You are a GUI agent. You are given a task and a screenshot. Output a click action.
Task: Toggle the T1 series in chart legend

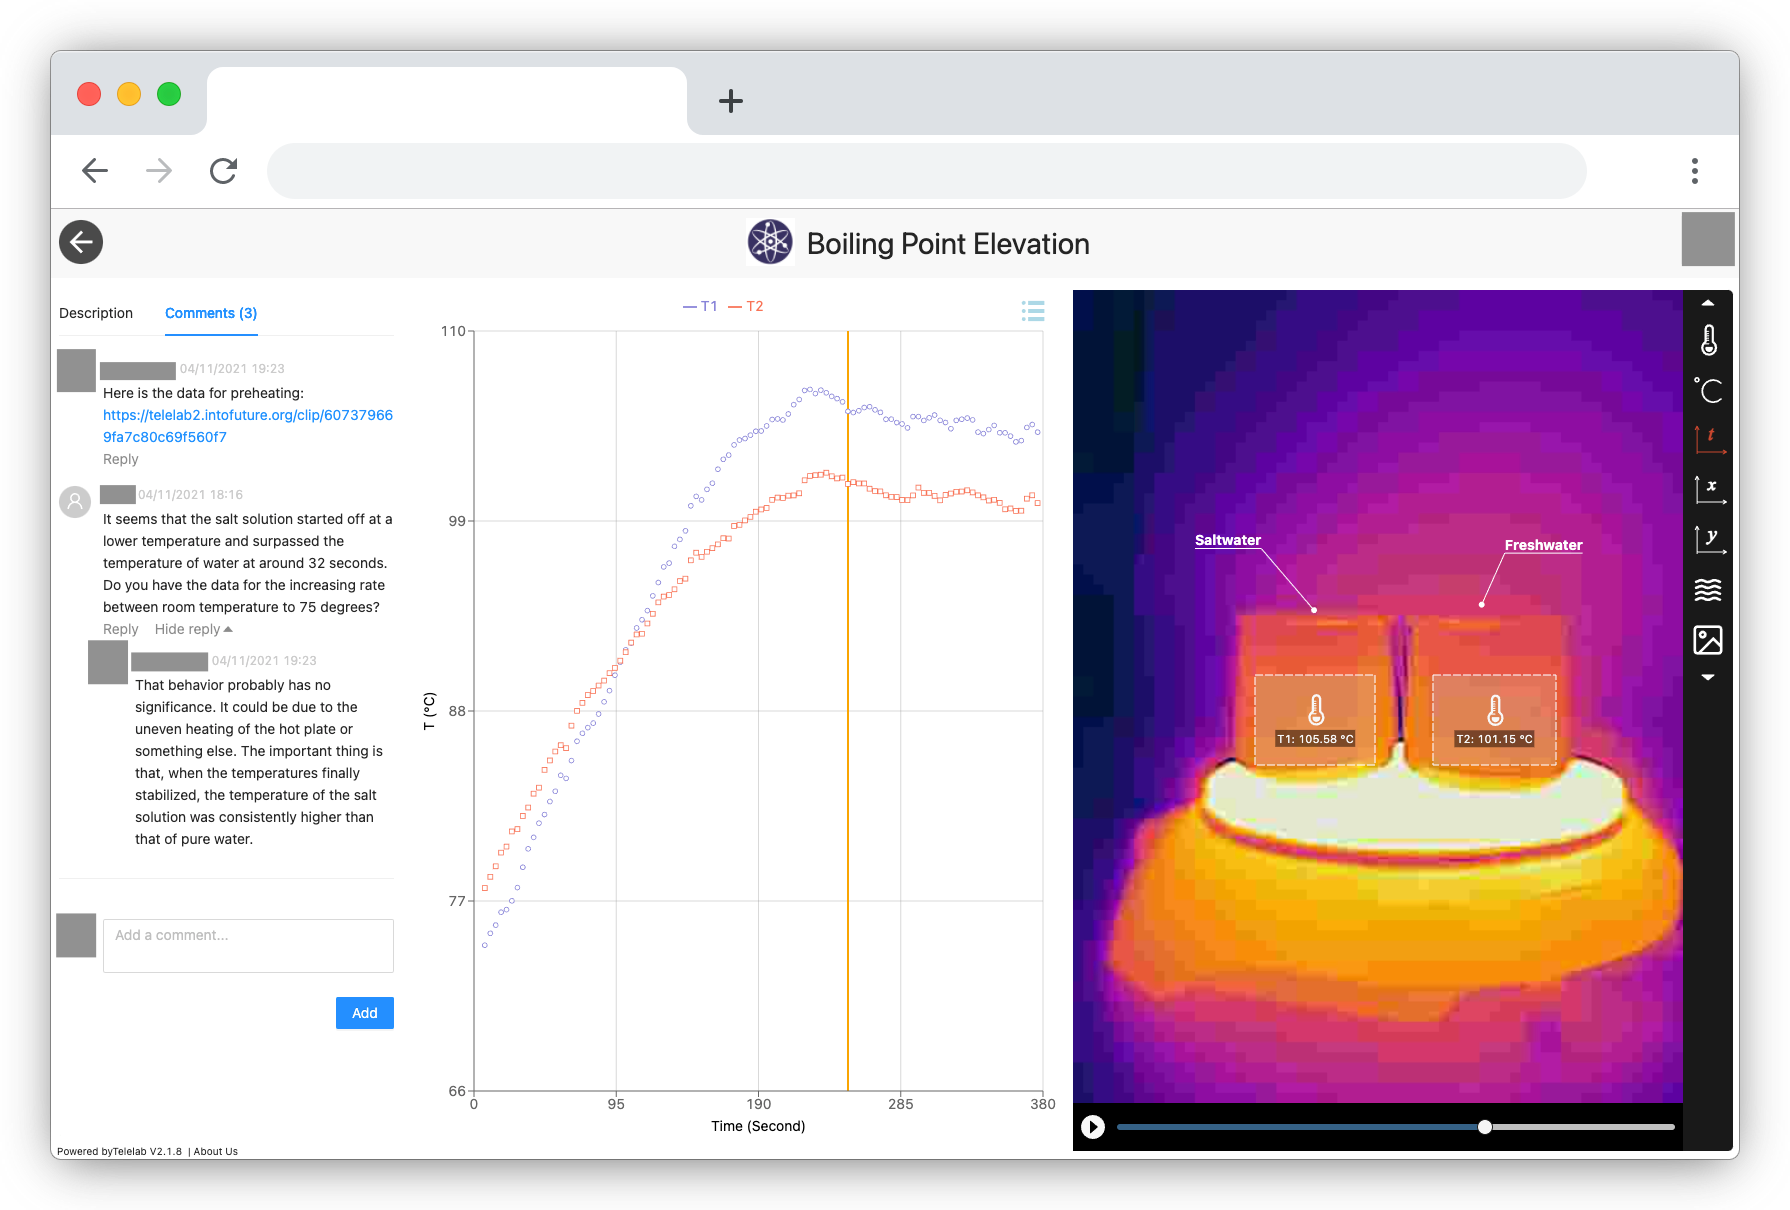click(700, 306)
